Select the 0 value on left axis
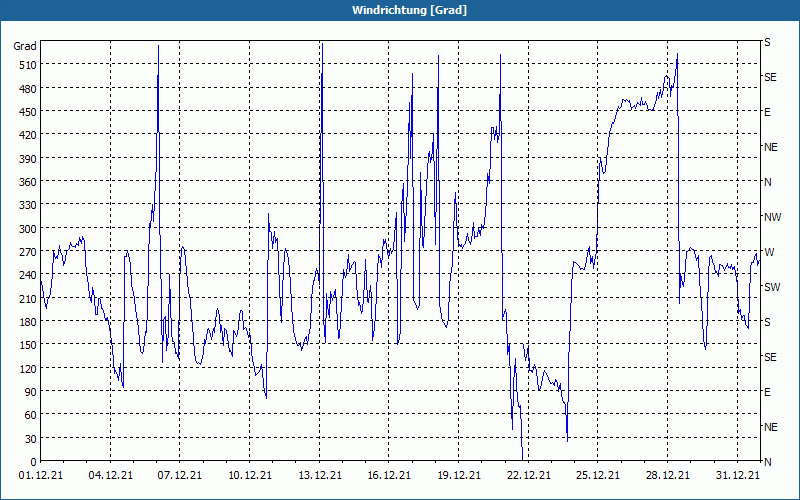 click(34, 462)
